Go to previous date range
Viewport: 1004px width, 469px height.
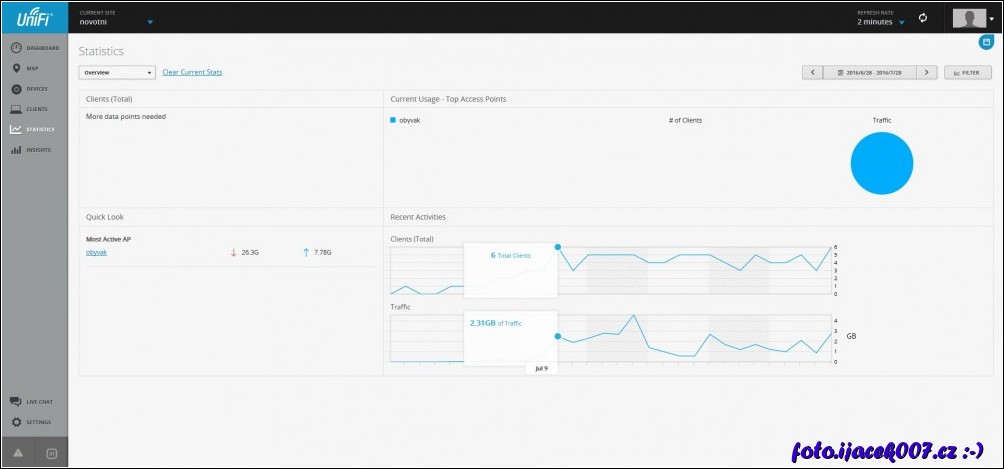click(x=812, y=72)
